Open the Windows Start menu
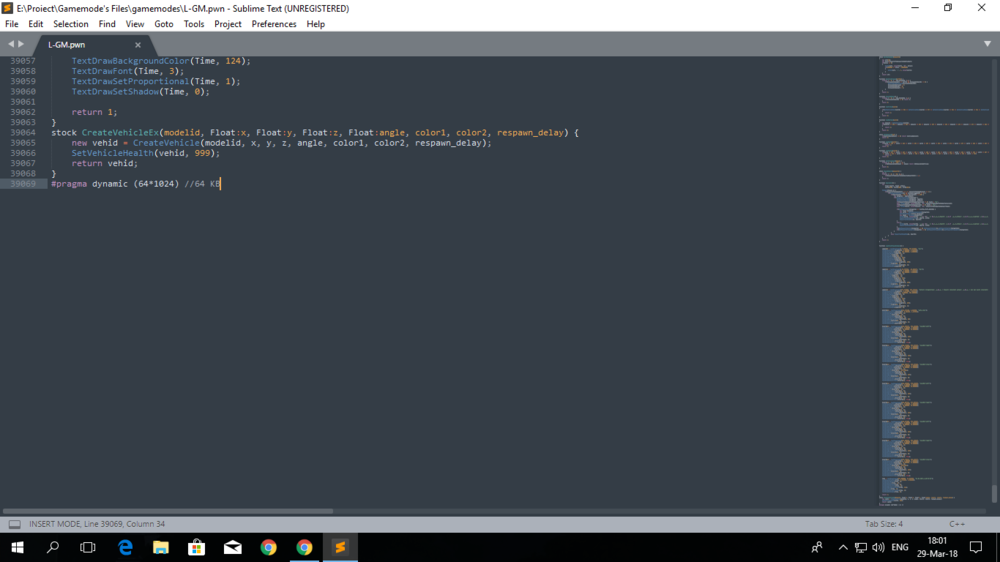This screenshot has width=1000, height=562. pyautogui.click(x=17, y=547)
